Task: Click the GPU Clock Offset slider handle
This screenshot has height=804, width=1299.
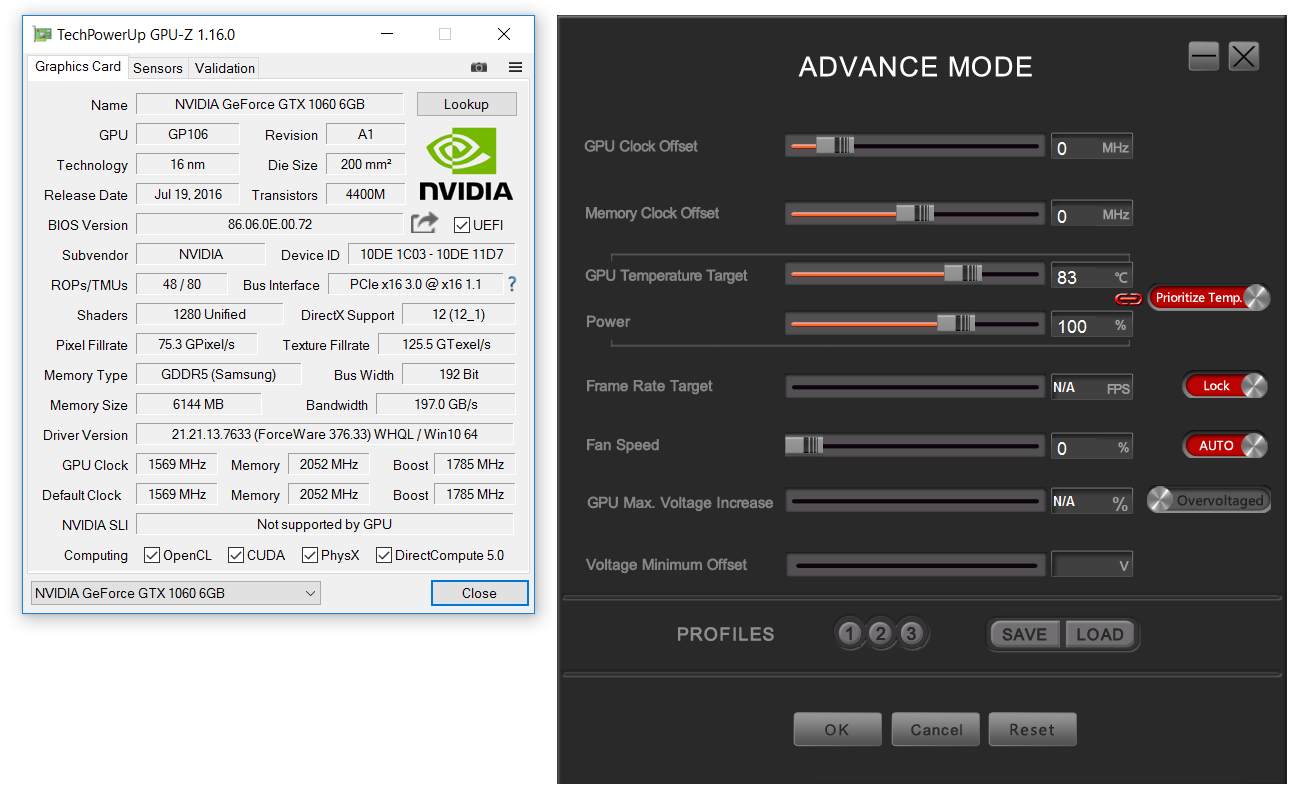Action: pyautogui.click(x=834, y=145)
